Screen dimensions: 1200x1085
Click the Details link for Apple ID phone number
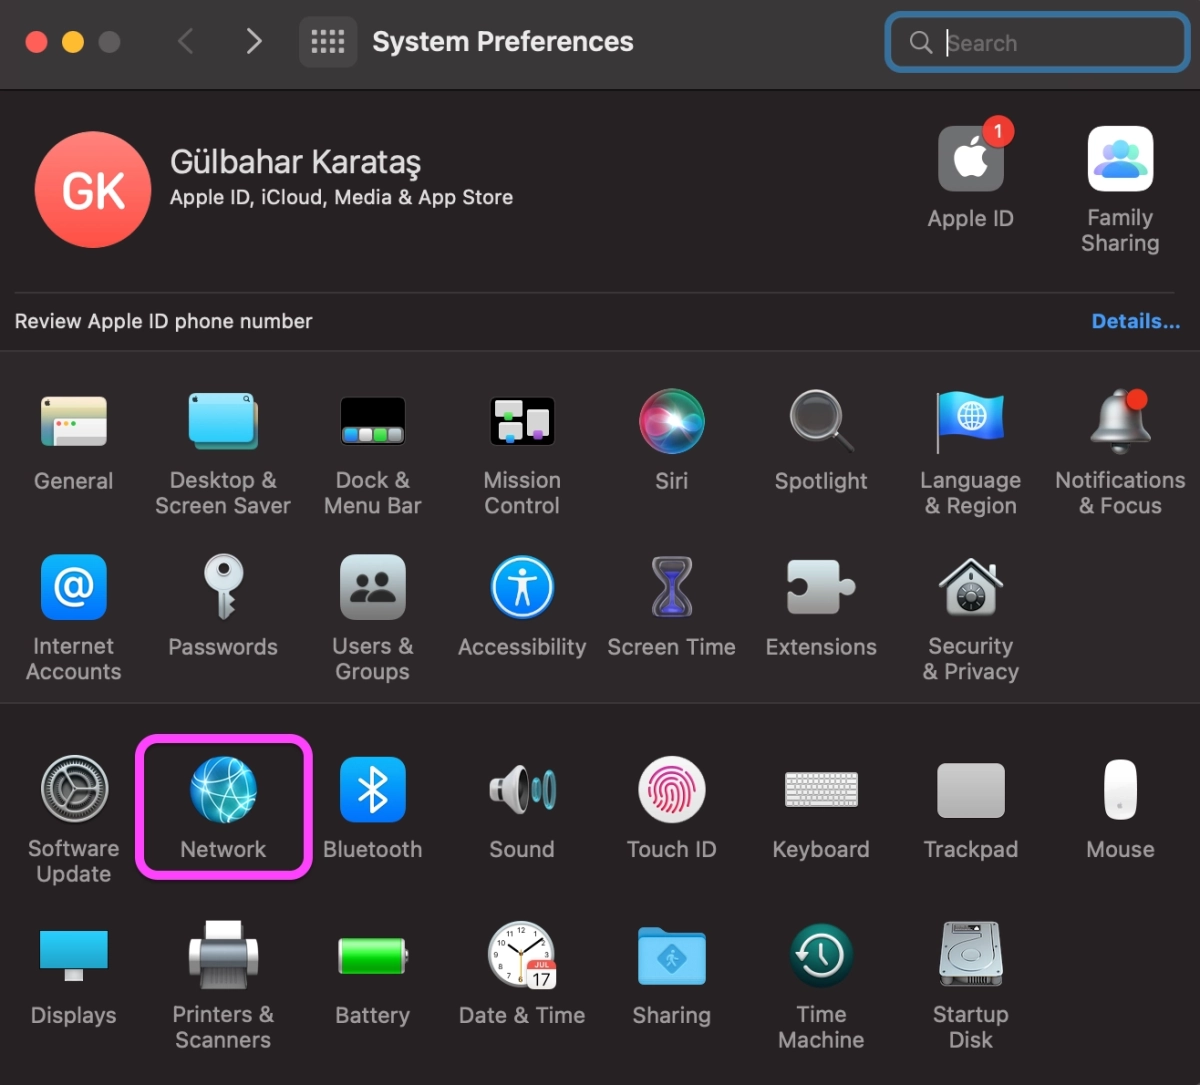[x=1136, y=321]
